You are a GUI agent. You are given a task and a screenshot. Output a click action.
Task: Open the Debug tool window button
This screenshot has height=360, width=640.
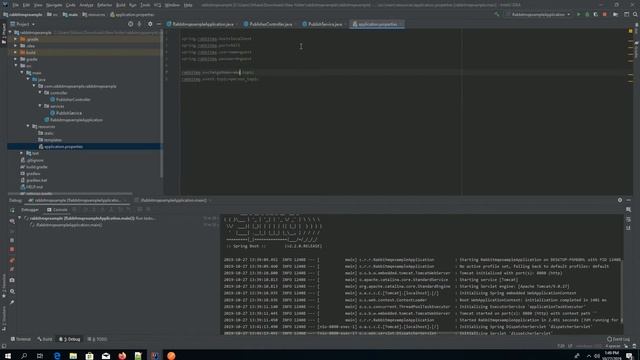point(70,339)
